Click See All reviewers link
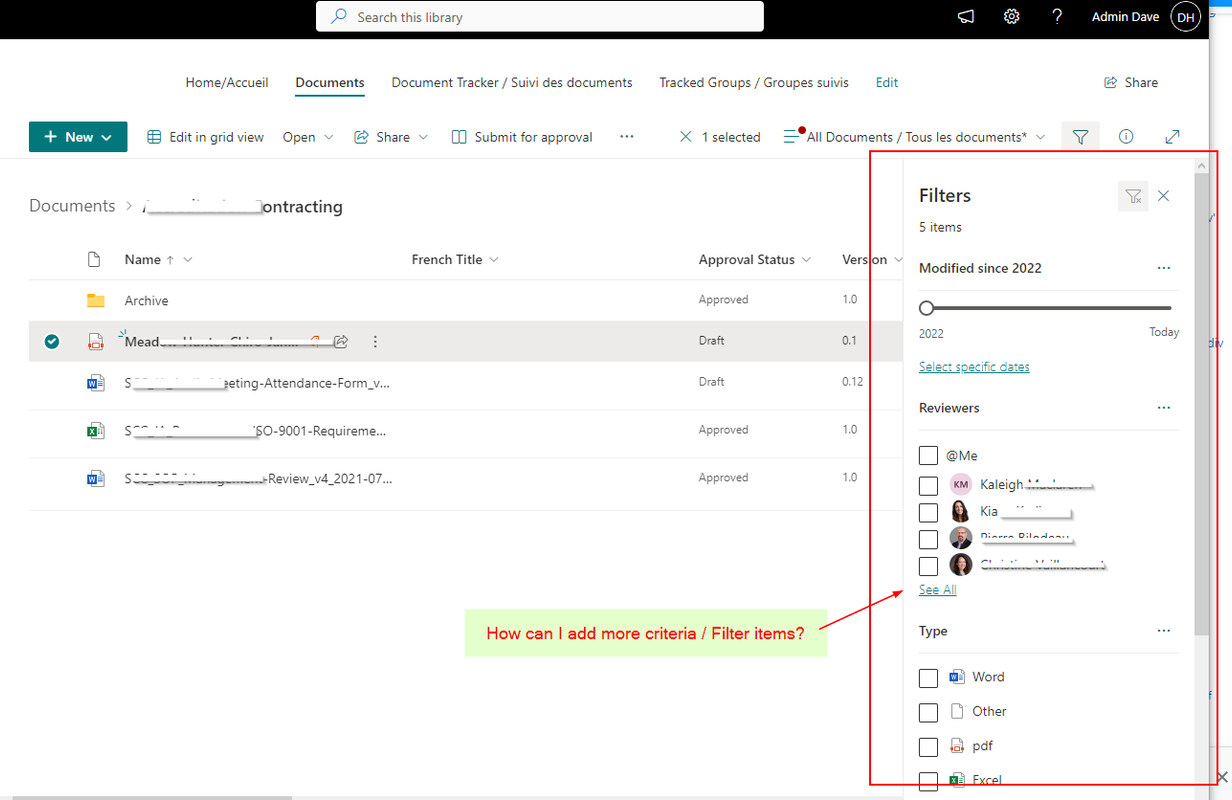Viewport: 1232px width, 800px height. (x=938, y=590)
